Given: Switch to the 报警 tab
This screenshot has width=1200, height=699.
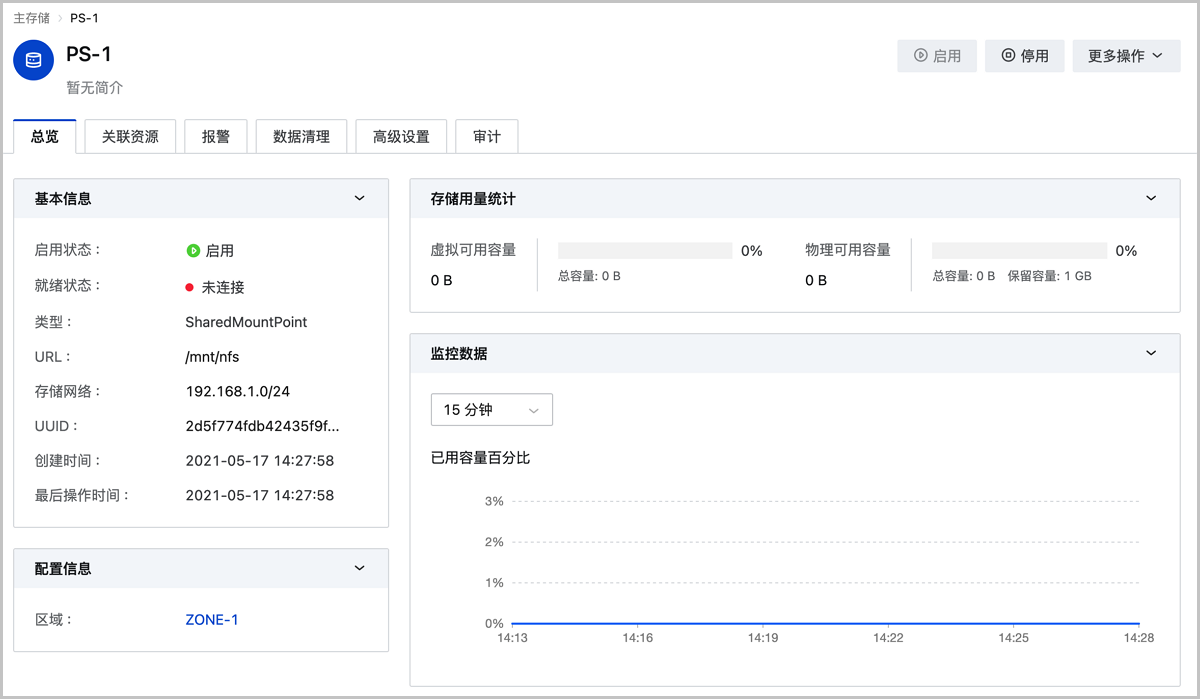Looking at the screenshot, I should 216,137.
